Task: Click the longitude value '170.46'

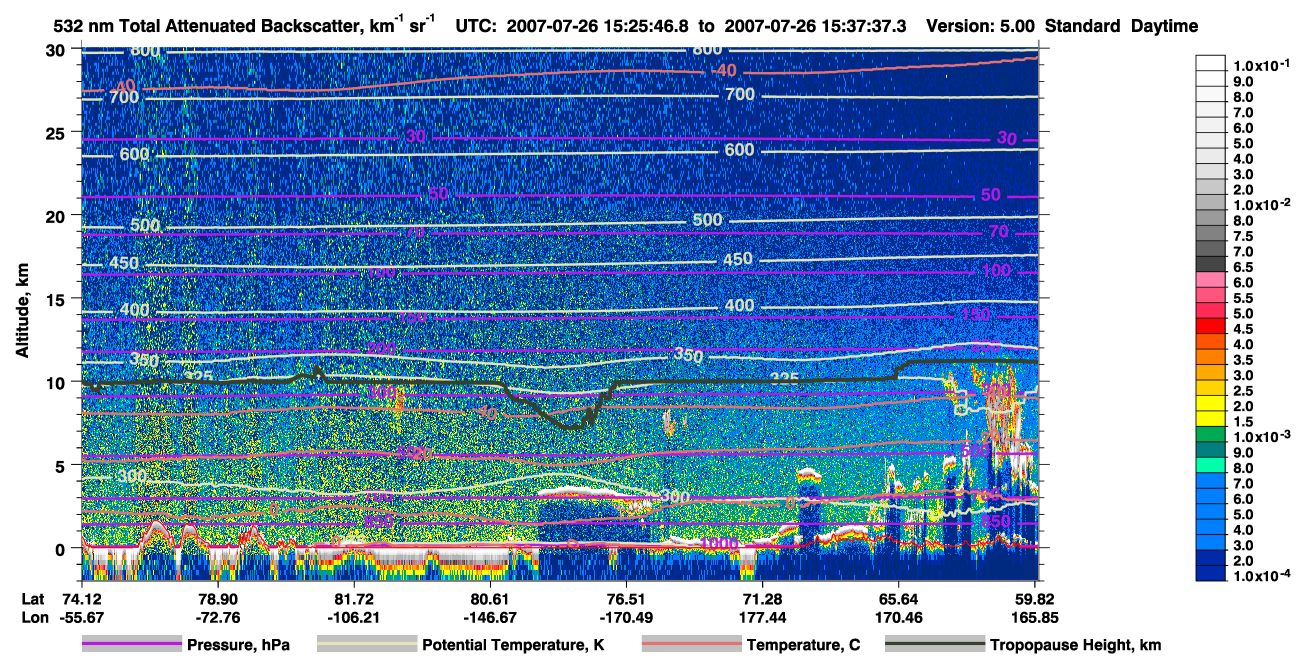Action: (898, 618)
